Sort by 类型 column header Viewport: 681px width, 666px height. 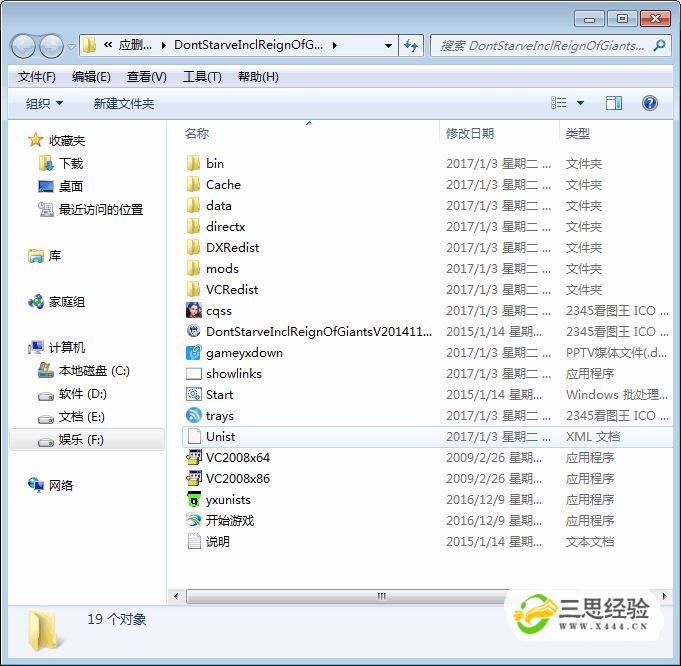pos(578,134)
